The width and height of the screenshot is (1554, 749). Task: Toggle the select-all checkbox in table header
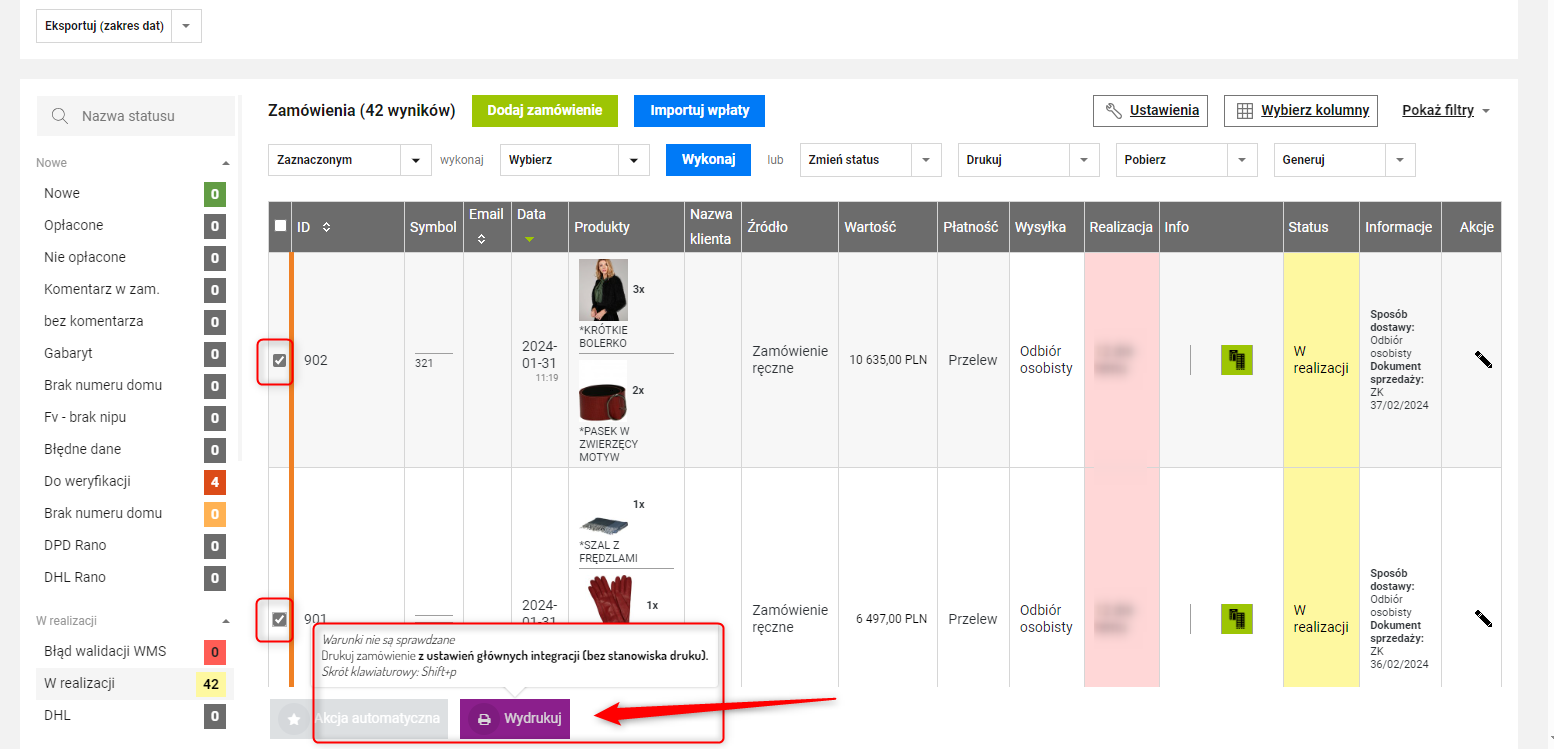(x=280, y=226)
